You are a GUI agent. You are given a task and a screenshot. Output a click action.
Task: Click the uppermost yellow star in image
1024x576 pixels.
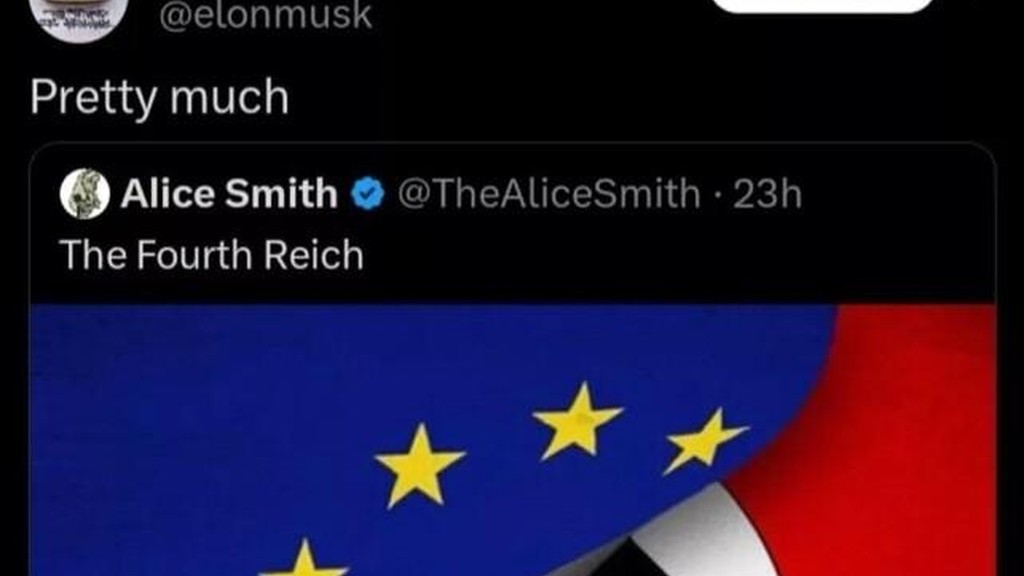(x=577, y=421)
